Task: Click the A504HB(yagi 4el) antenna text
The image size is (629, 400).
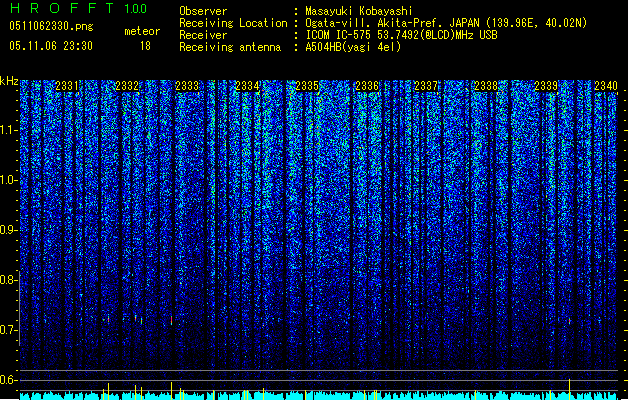Action: pyautogui.click(x=353, y=47)
